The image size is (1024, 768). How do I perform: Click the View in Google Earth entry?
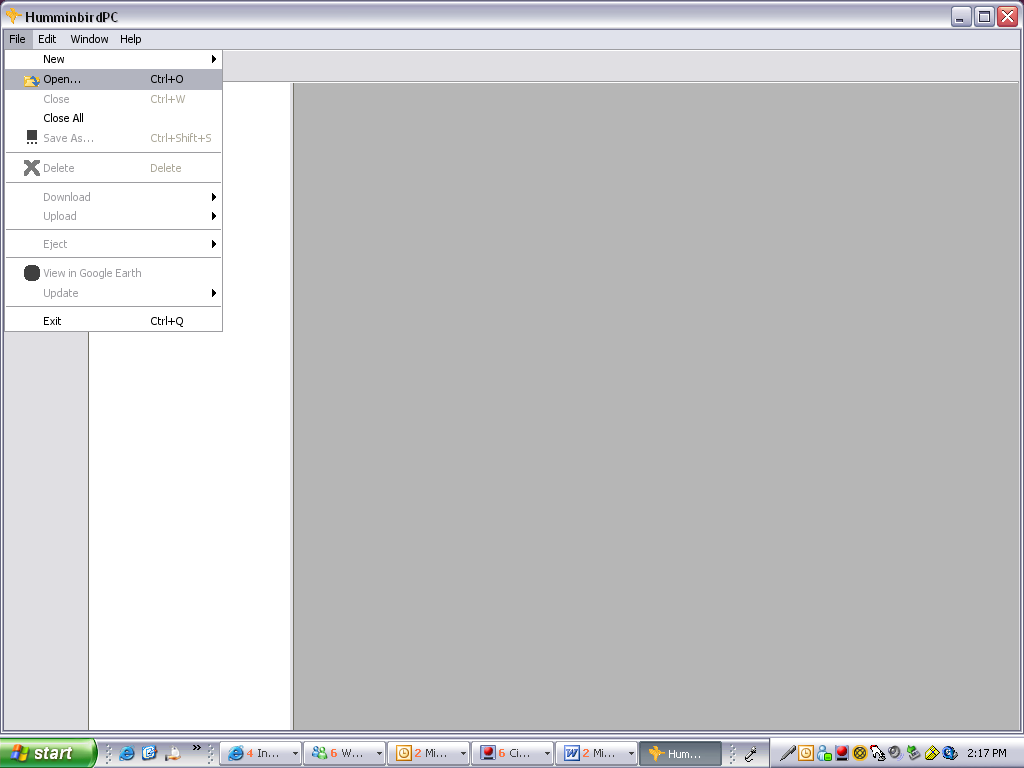114,273
